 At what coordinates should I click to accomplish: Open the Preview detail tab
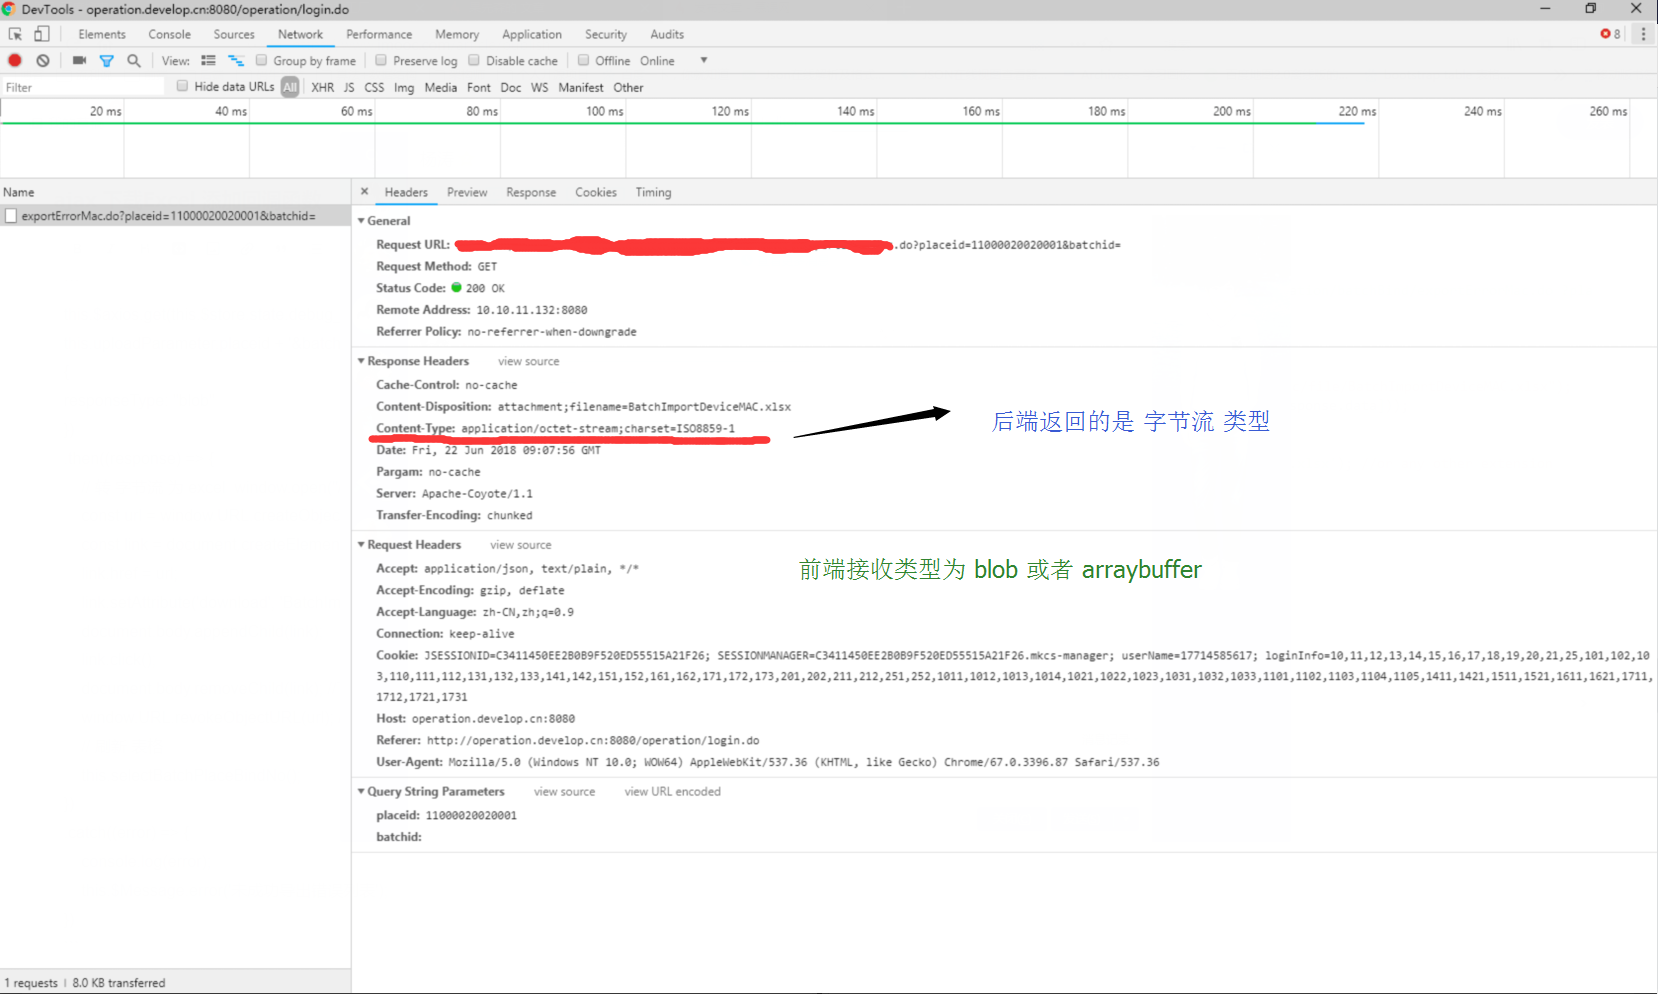click(x=467, y=192)
